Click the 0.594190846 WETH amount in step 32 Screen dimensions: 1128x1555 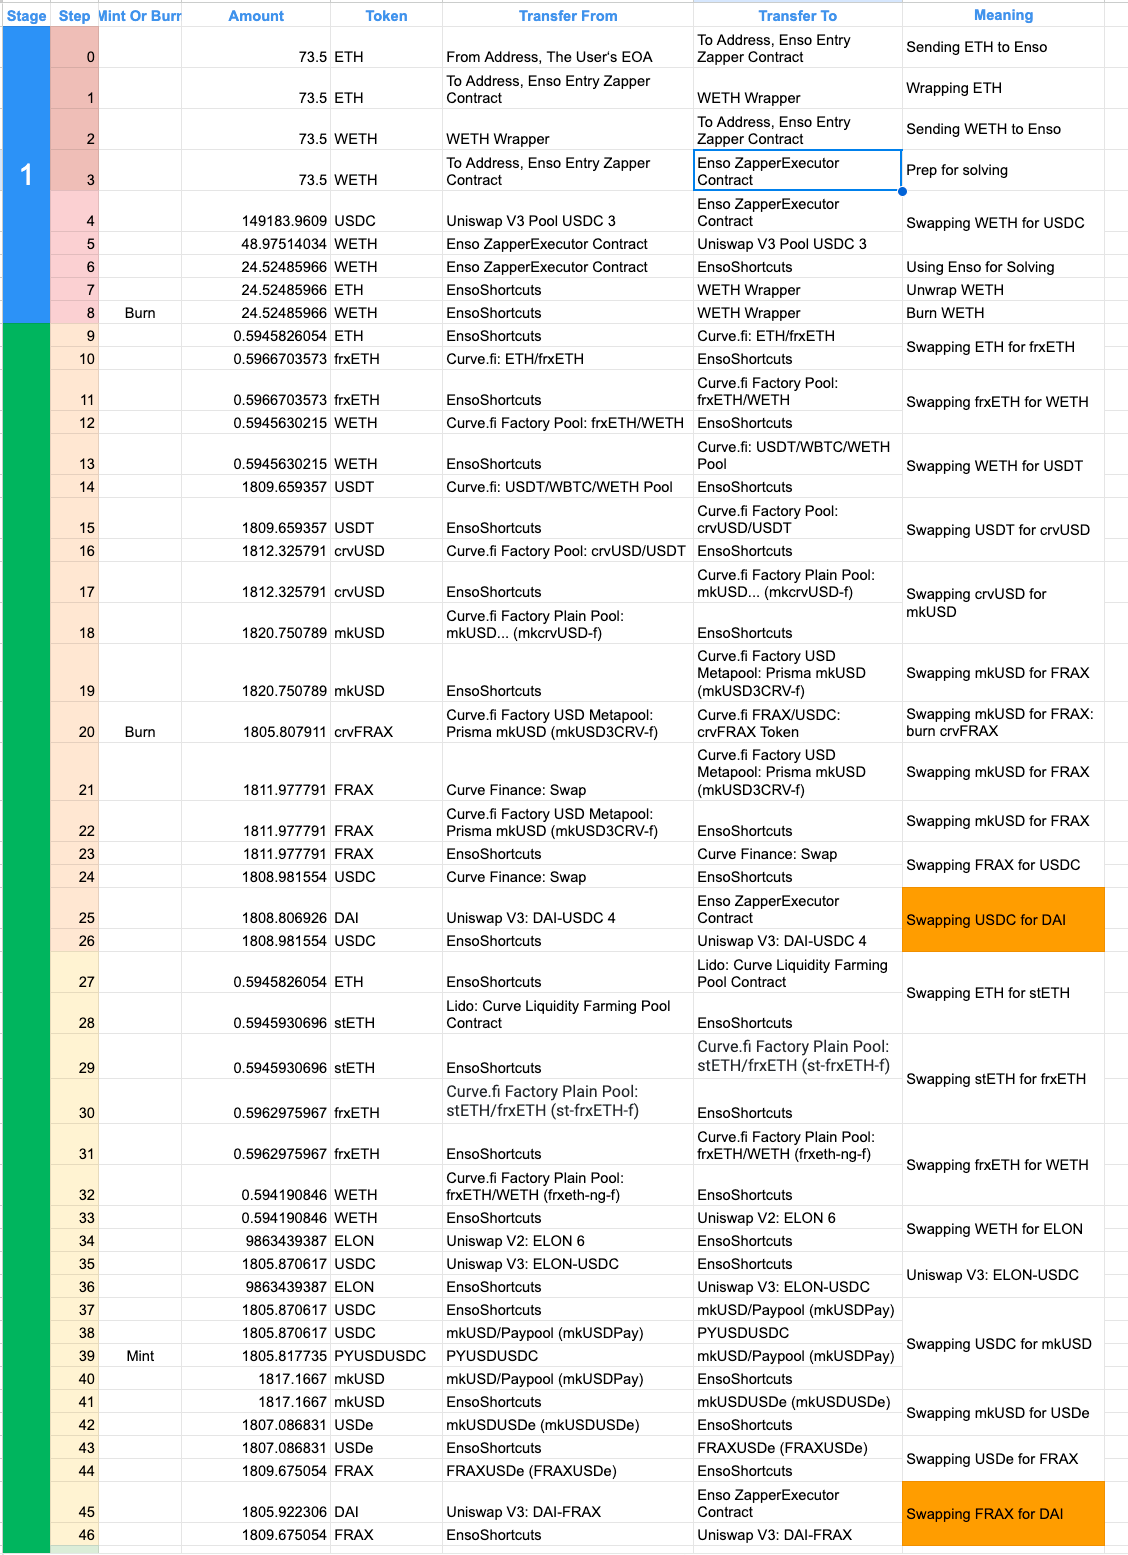(x=256, y=1185)
